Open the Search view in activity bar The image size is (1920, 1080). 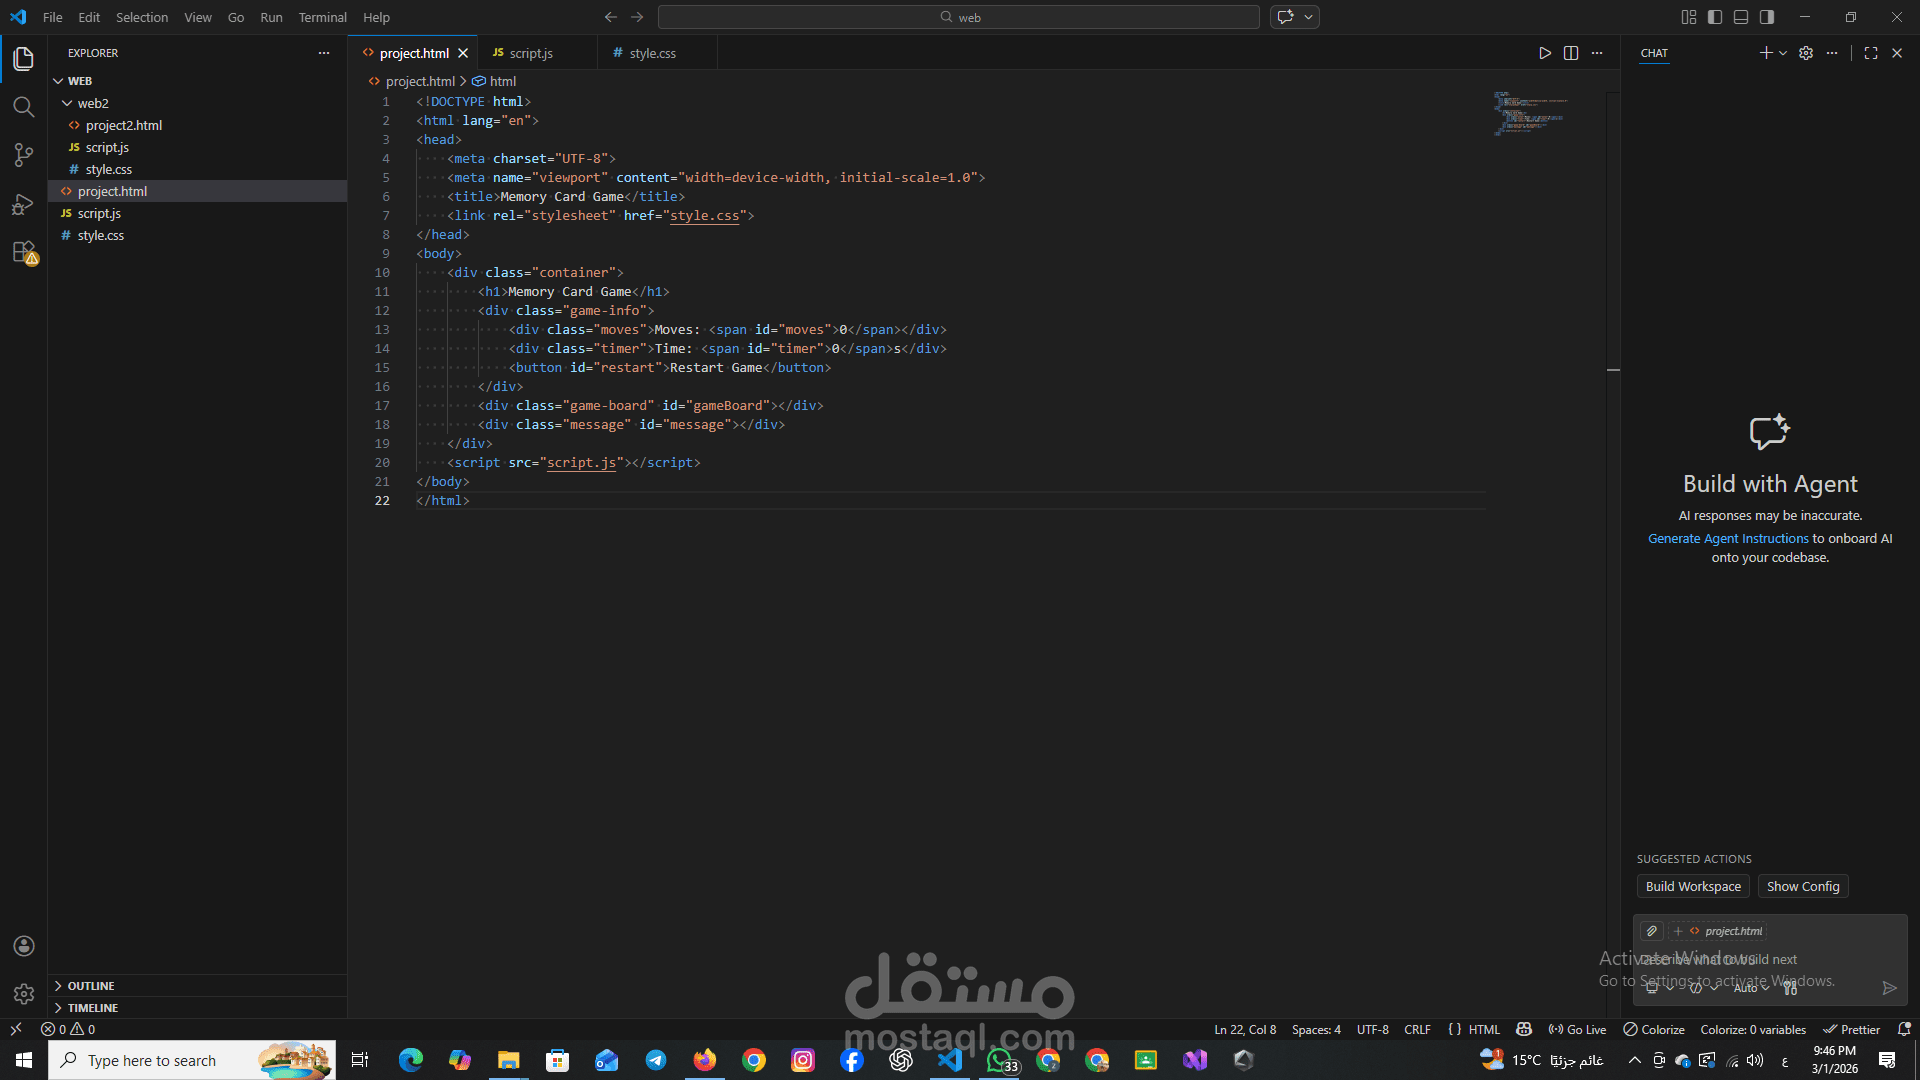pos(23,107)
